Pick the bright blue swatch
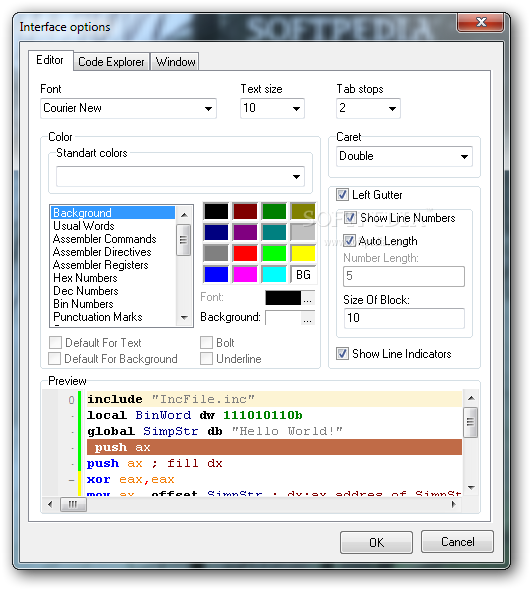The height and width of the screenshot is (590, 531). click(216, 274)
